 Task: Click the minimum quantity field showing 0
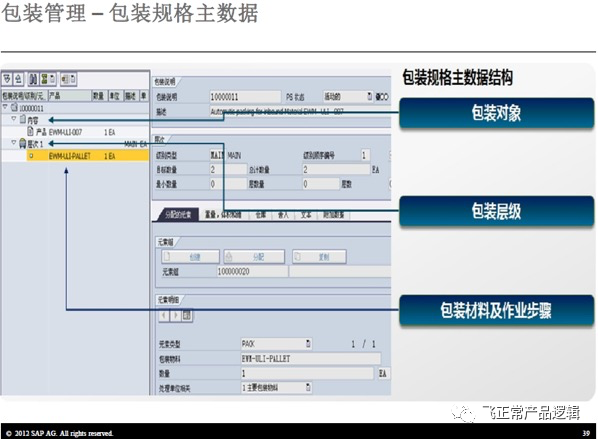[x=228, y=184]
